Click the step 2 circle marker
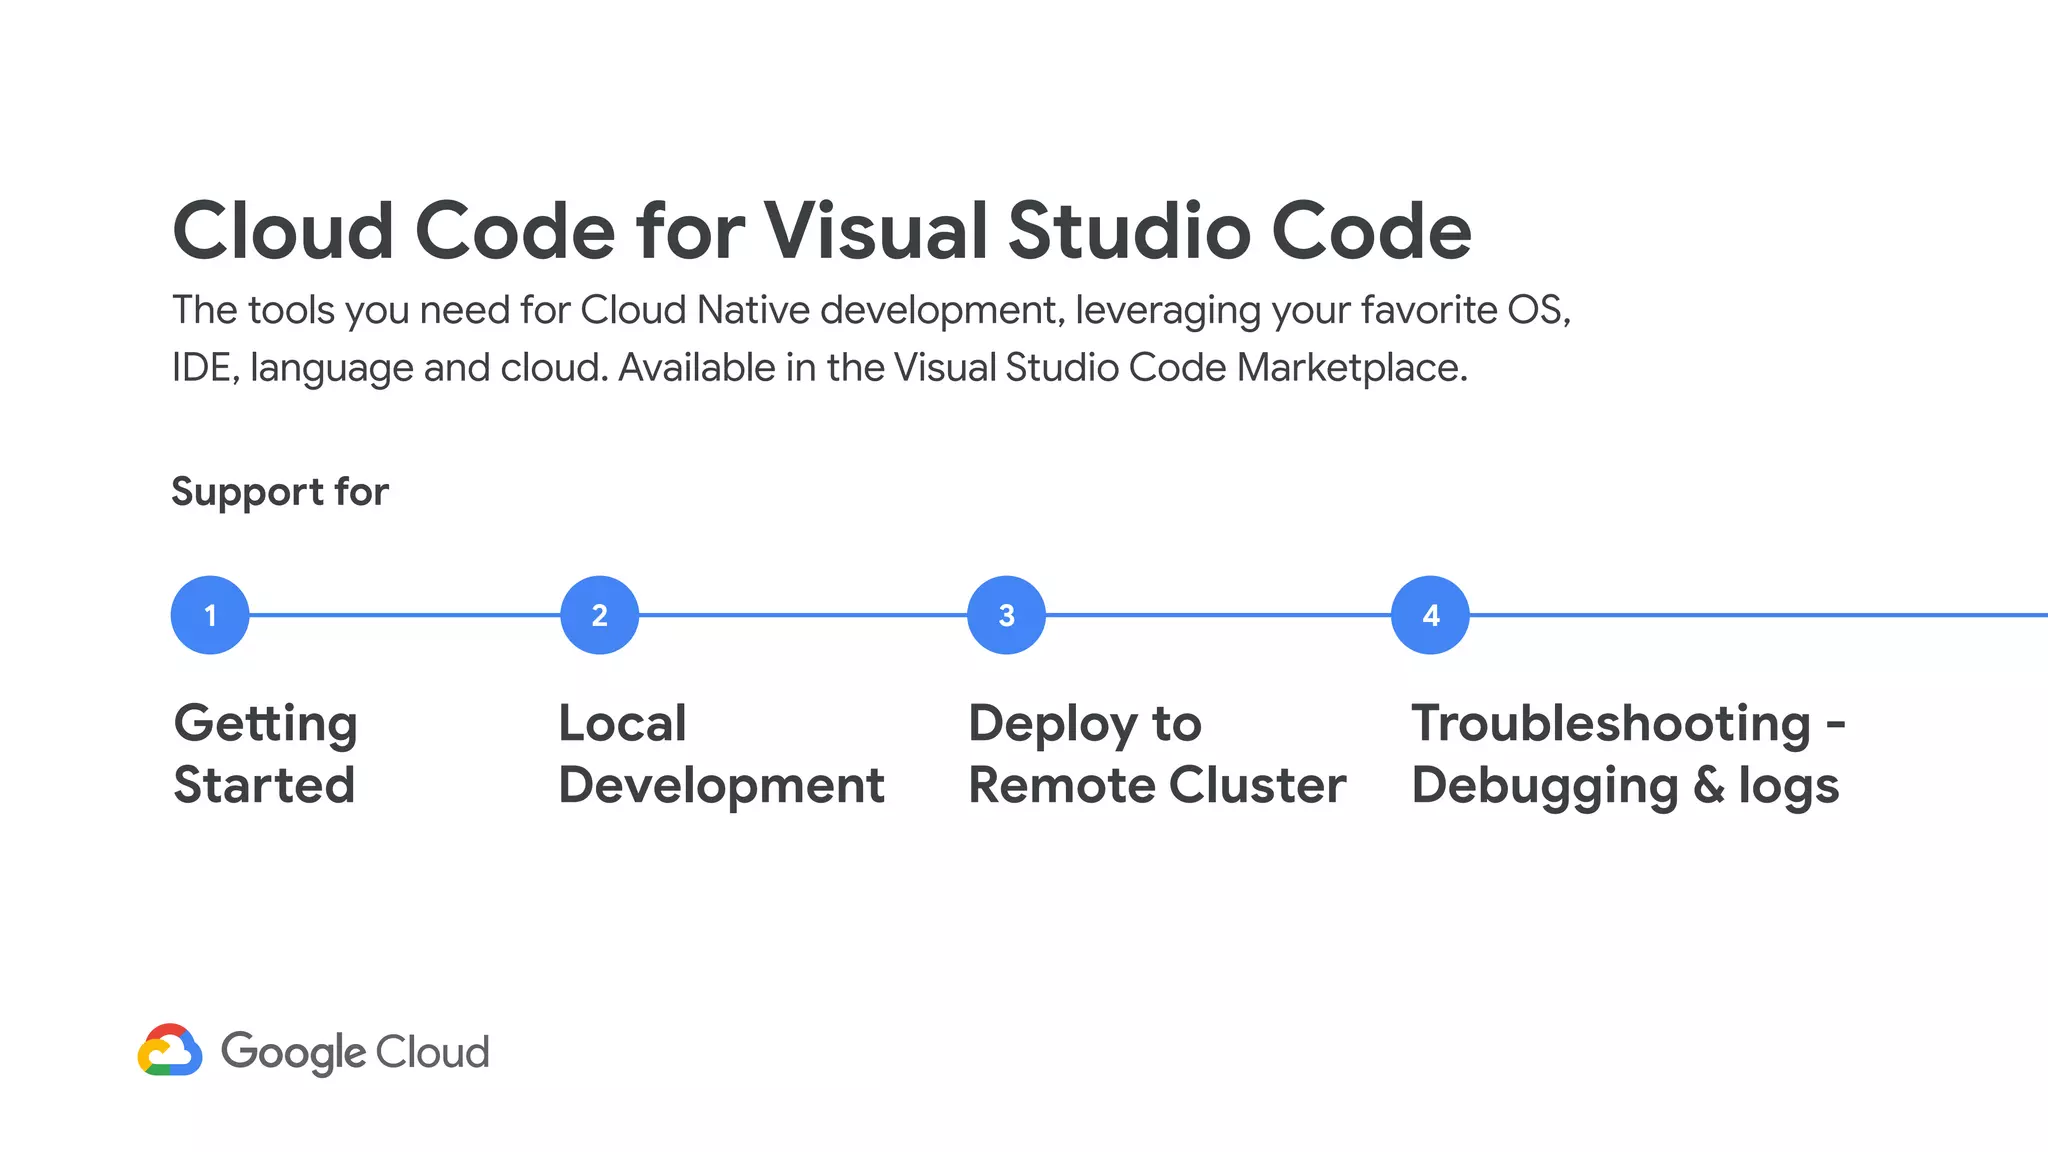This screenshot has height=1152, width=2048. click(x=599, y=615)
